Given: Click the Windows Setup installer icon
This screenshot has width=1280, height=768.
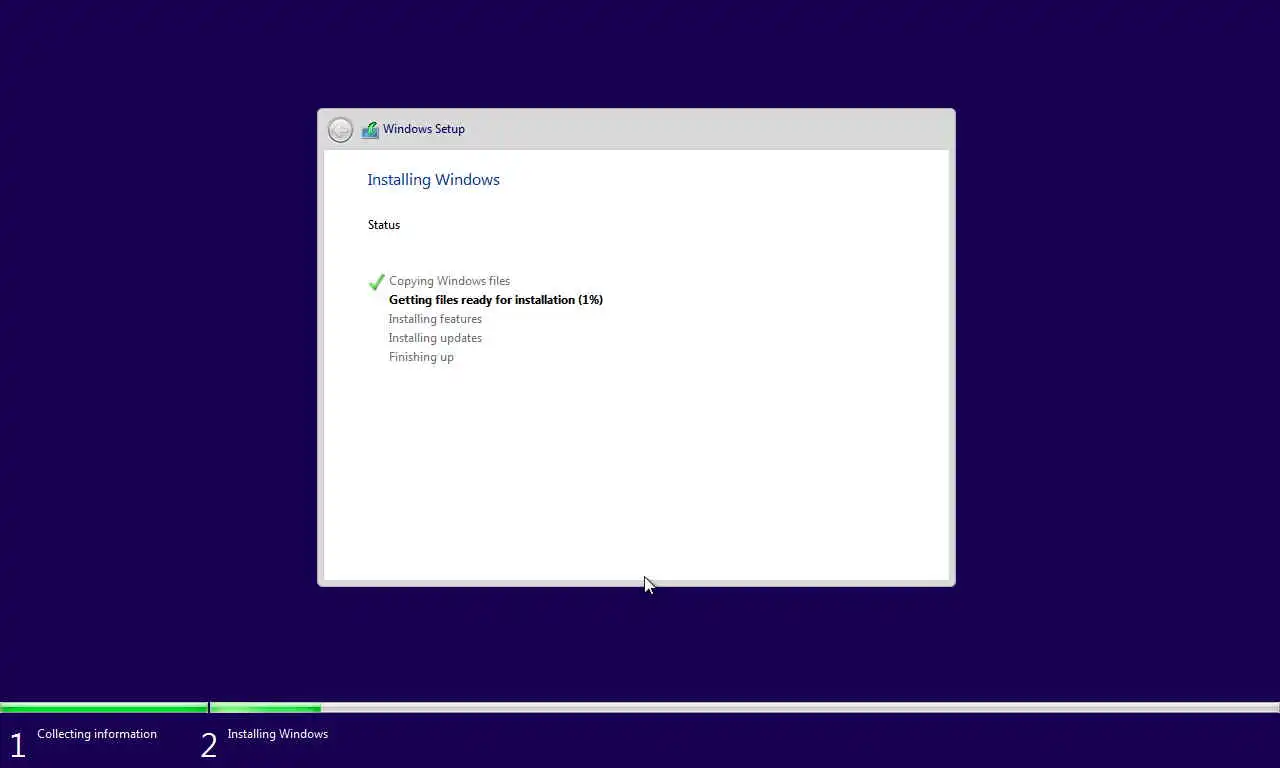Looking at the screenshot, I should [370, 129].
